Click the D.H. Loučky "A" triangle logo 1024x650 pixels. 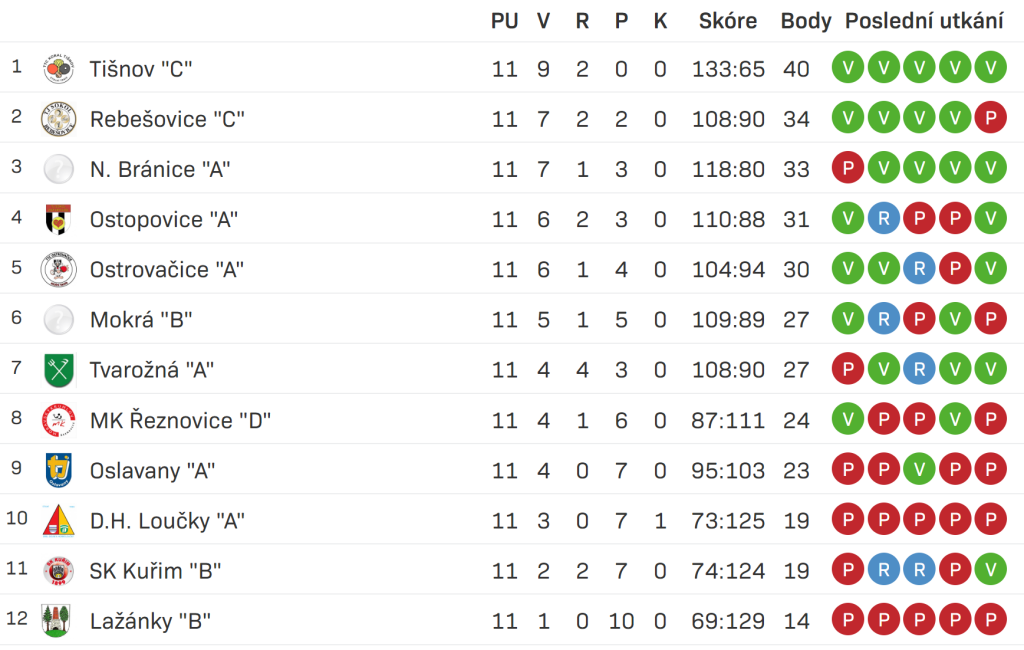(58, 521)
